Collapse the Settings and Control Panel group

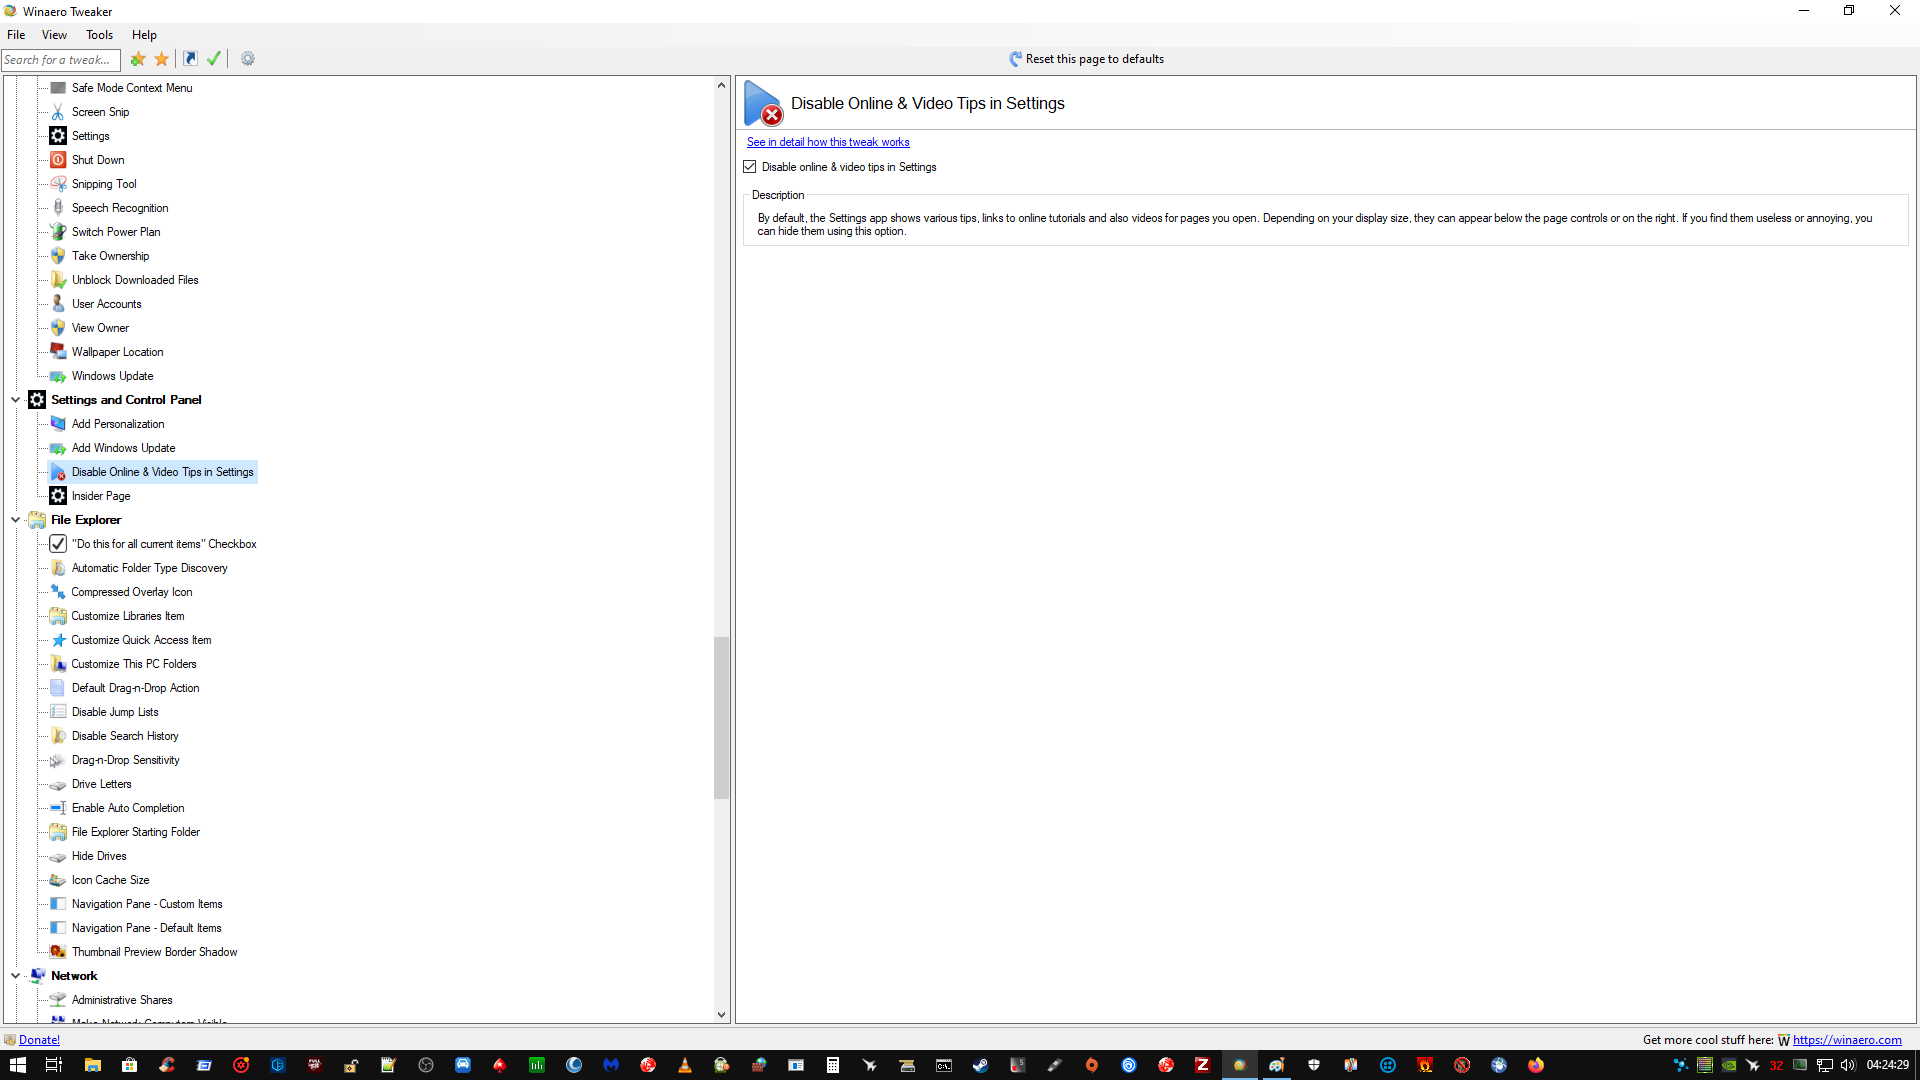coord(15,400)
